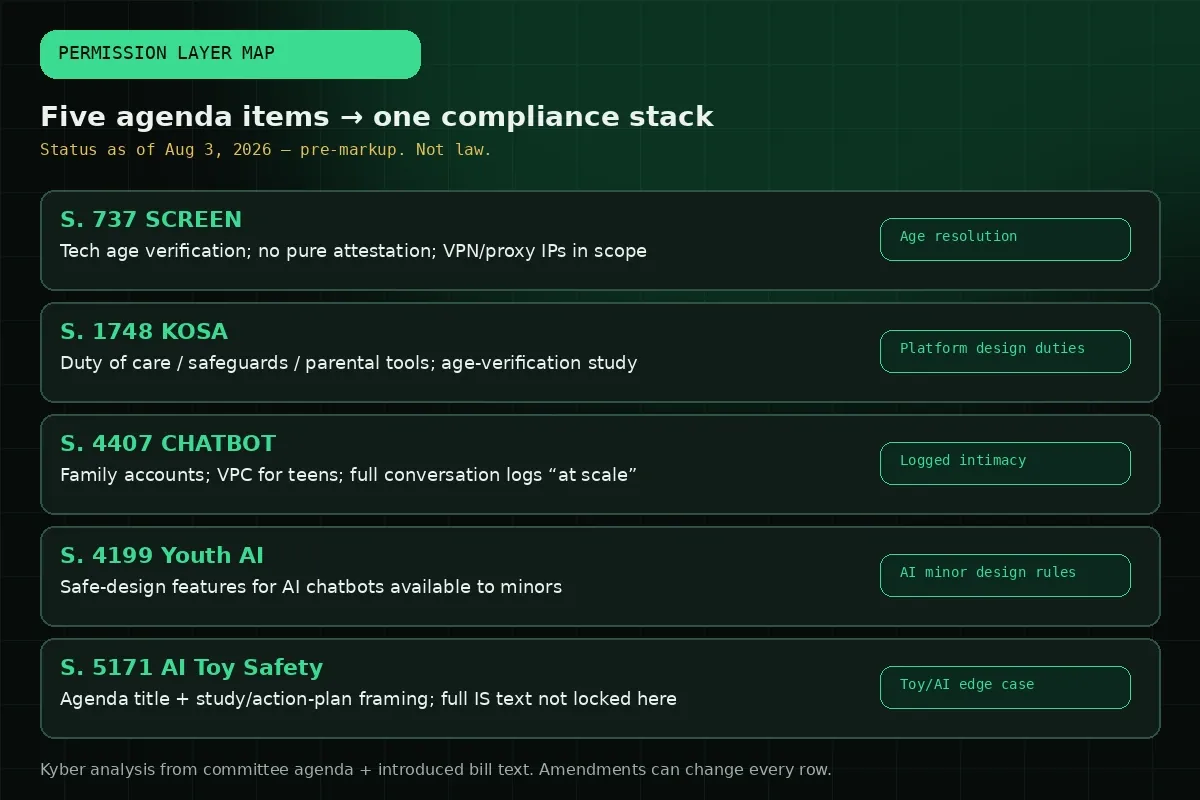Click the Family accounts description text
Image resolution: width=1200 pixels, height=800 pixels.
point(348,475)
